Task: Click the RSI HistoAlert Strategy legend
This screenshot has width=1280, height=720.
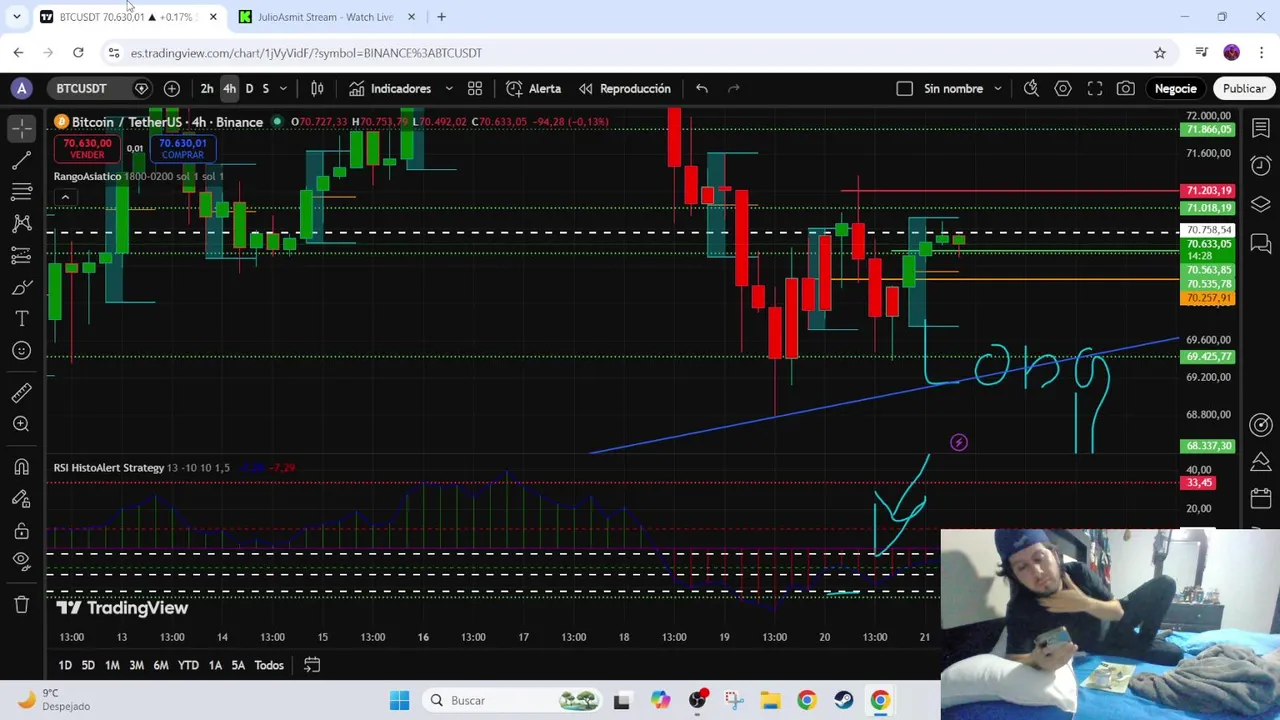Action: tap(109, 468)
